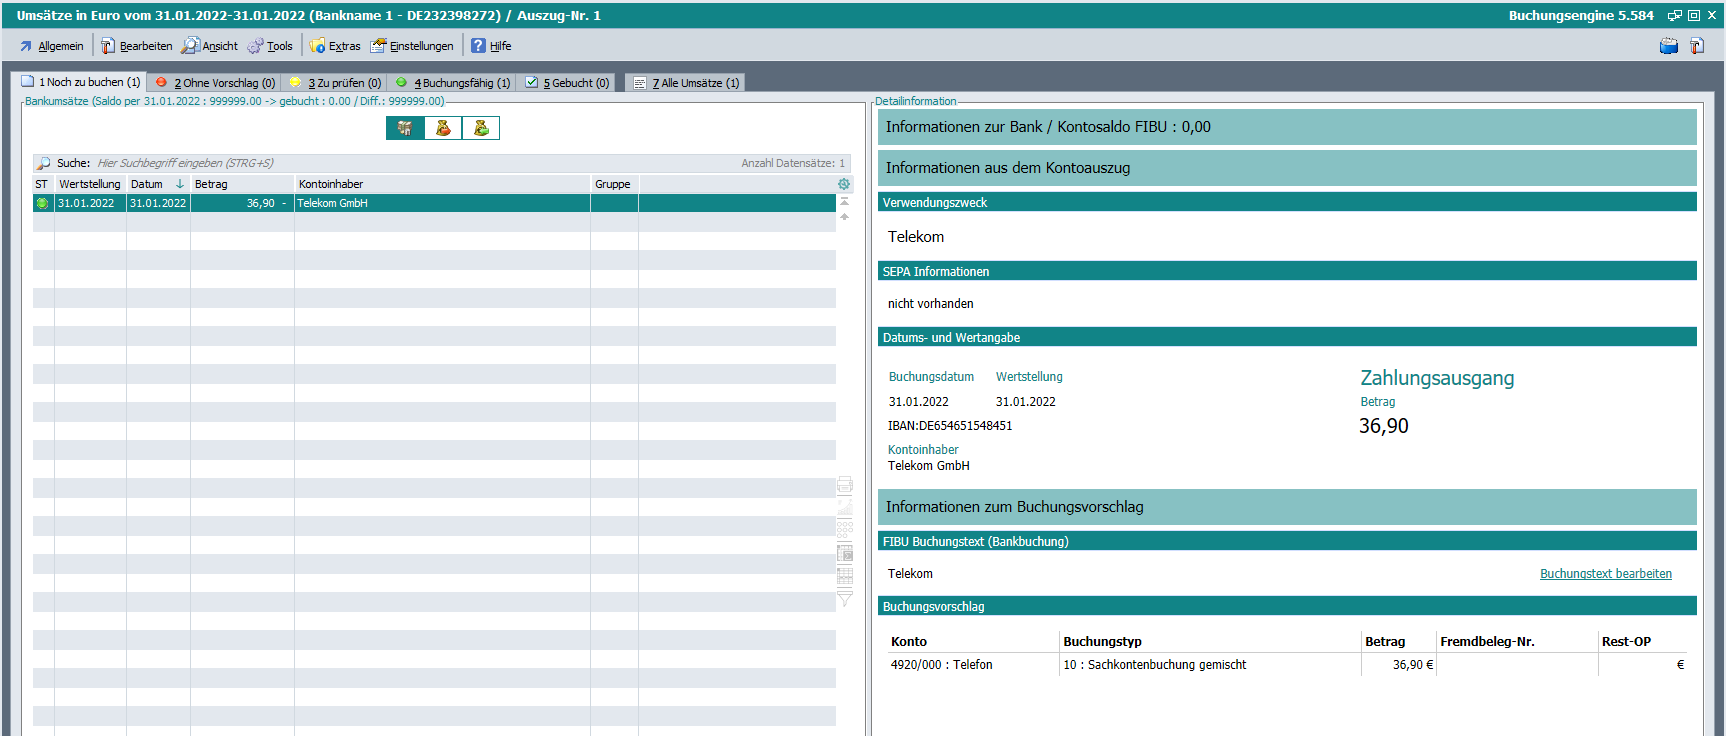Click the hammer document icon at top right

click(x=1697, y=46)
